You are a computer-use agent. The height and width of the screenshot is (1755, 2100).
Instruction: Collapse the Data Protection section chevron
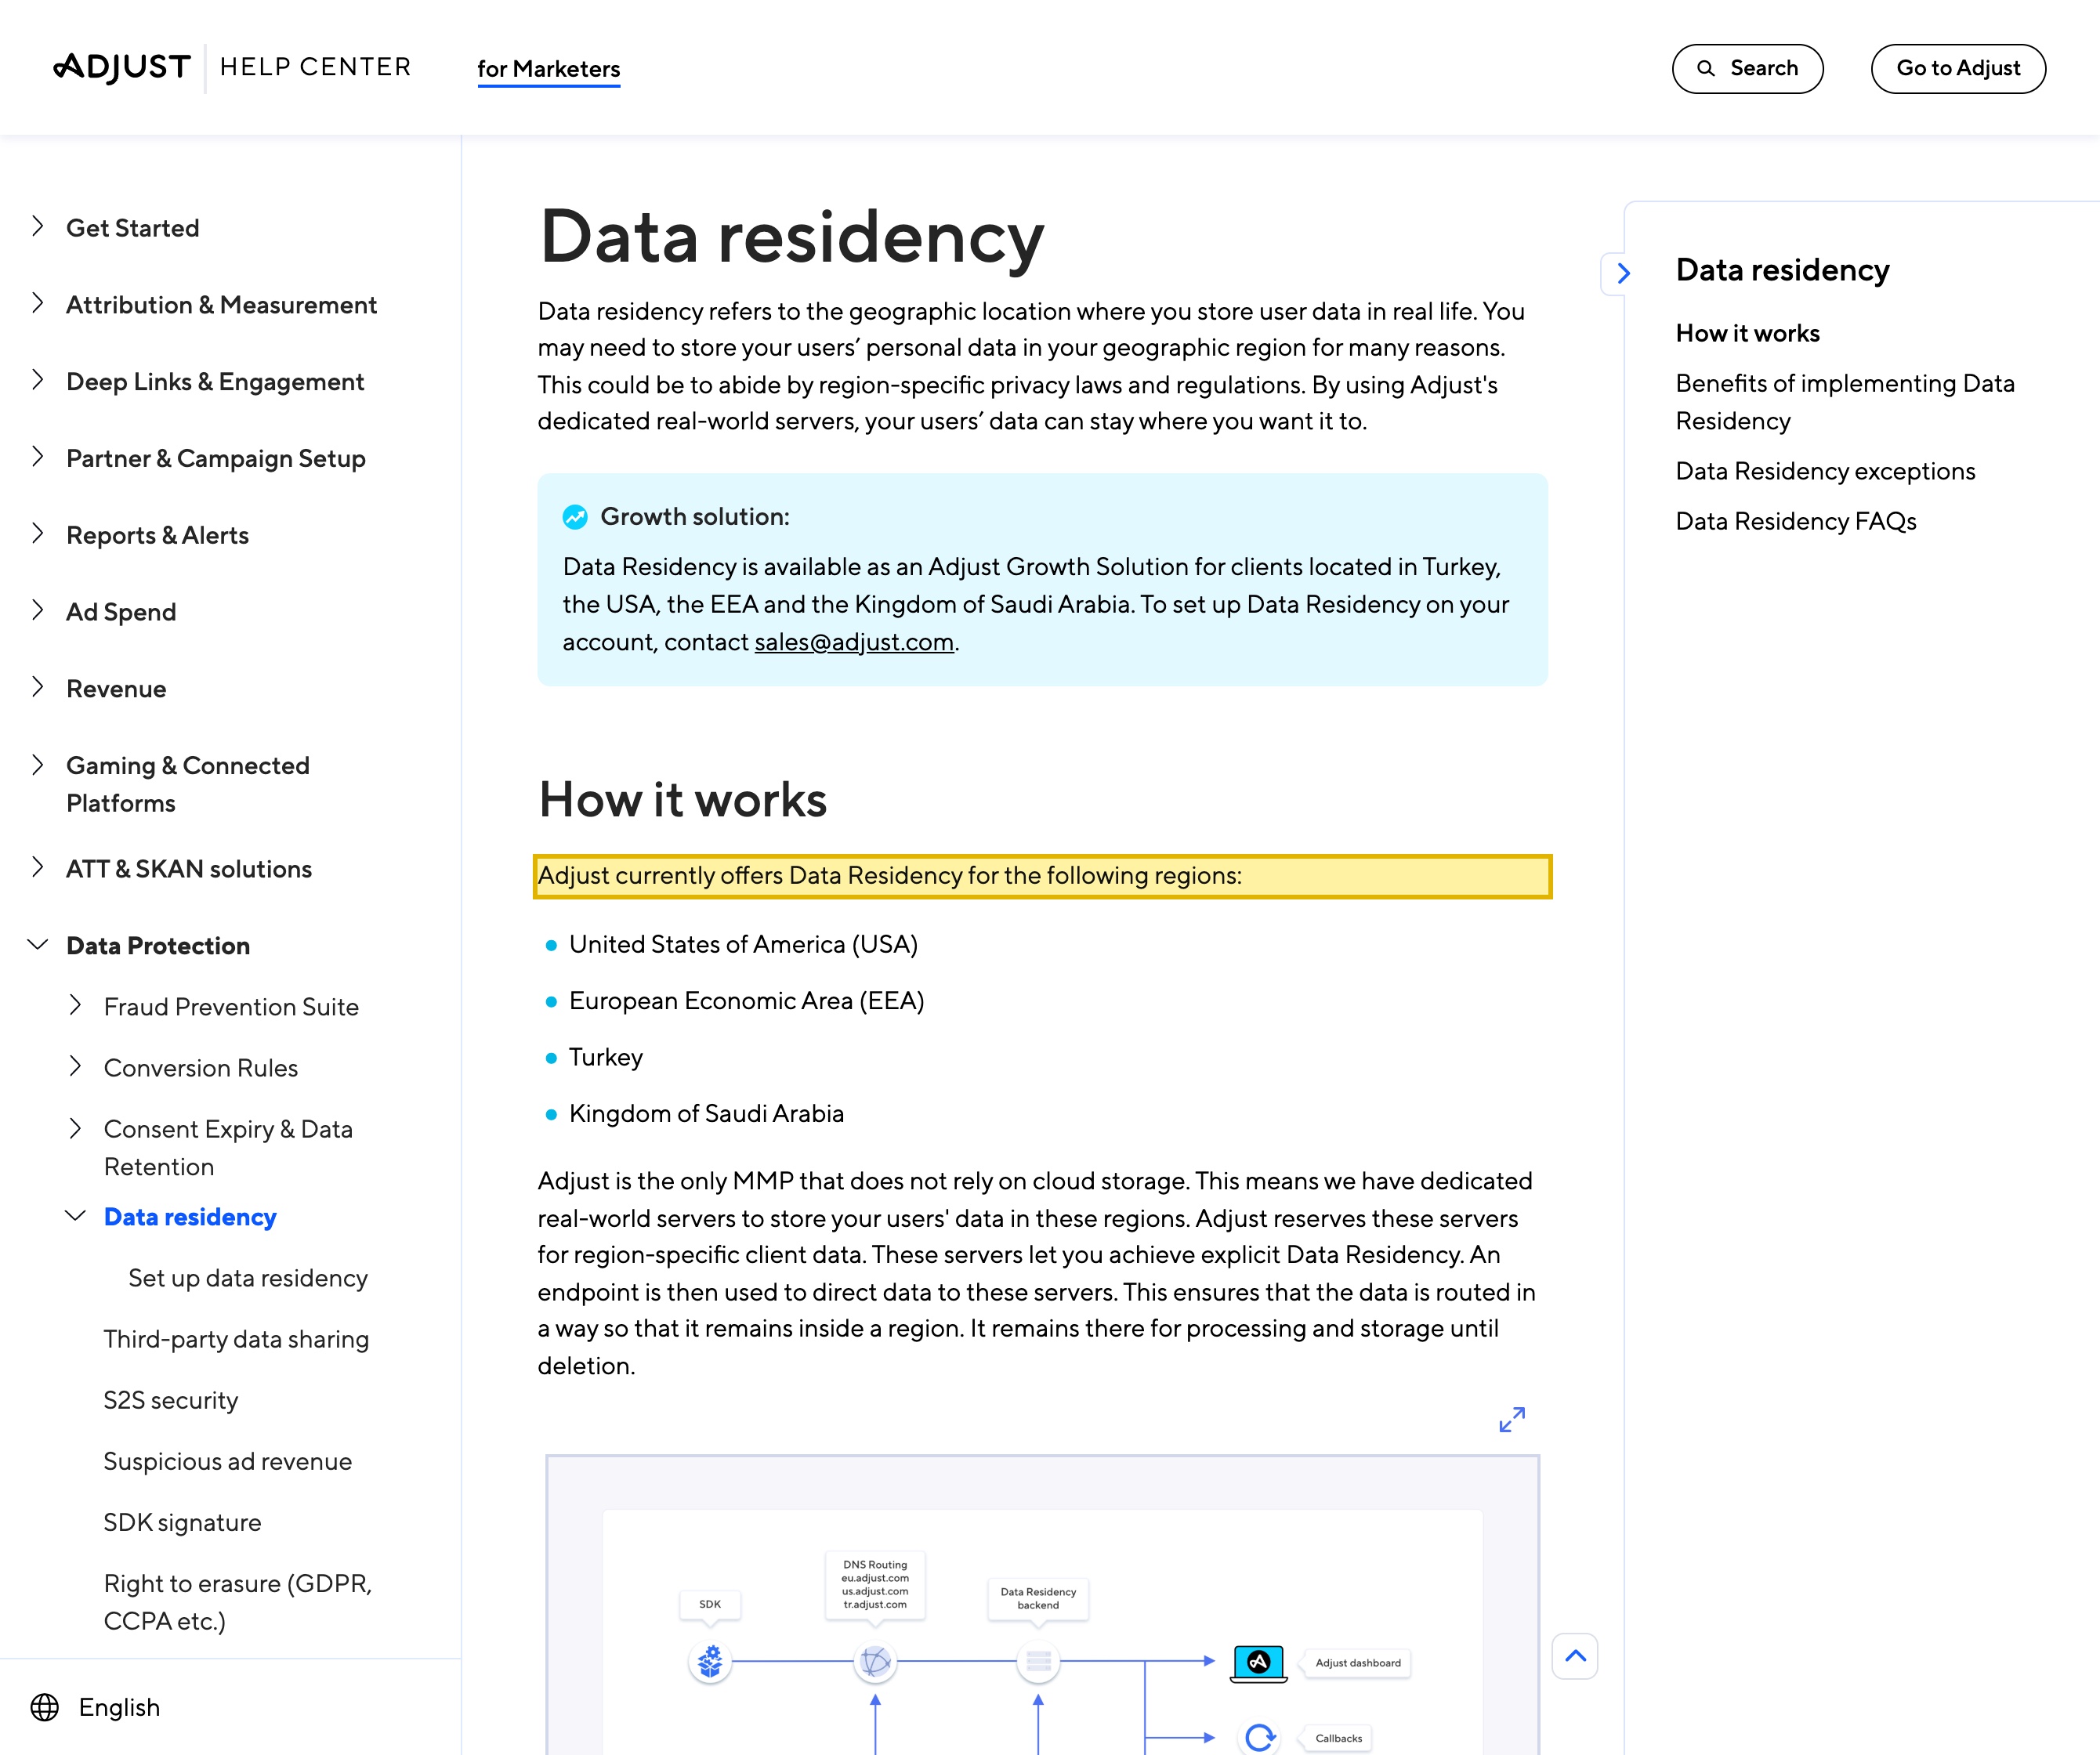point(38,944)
